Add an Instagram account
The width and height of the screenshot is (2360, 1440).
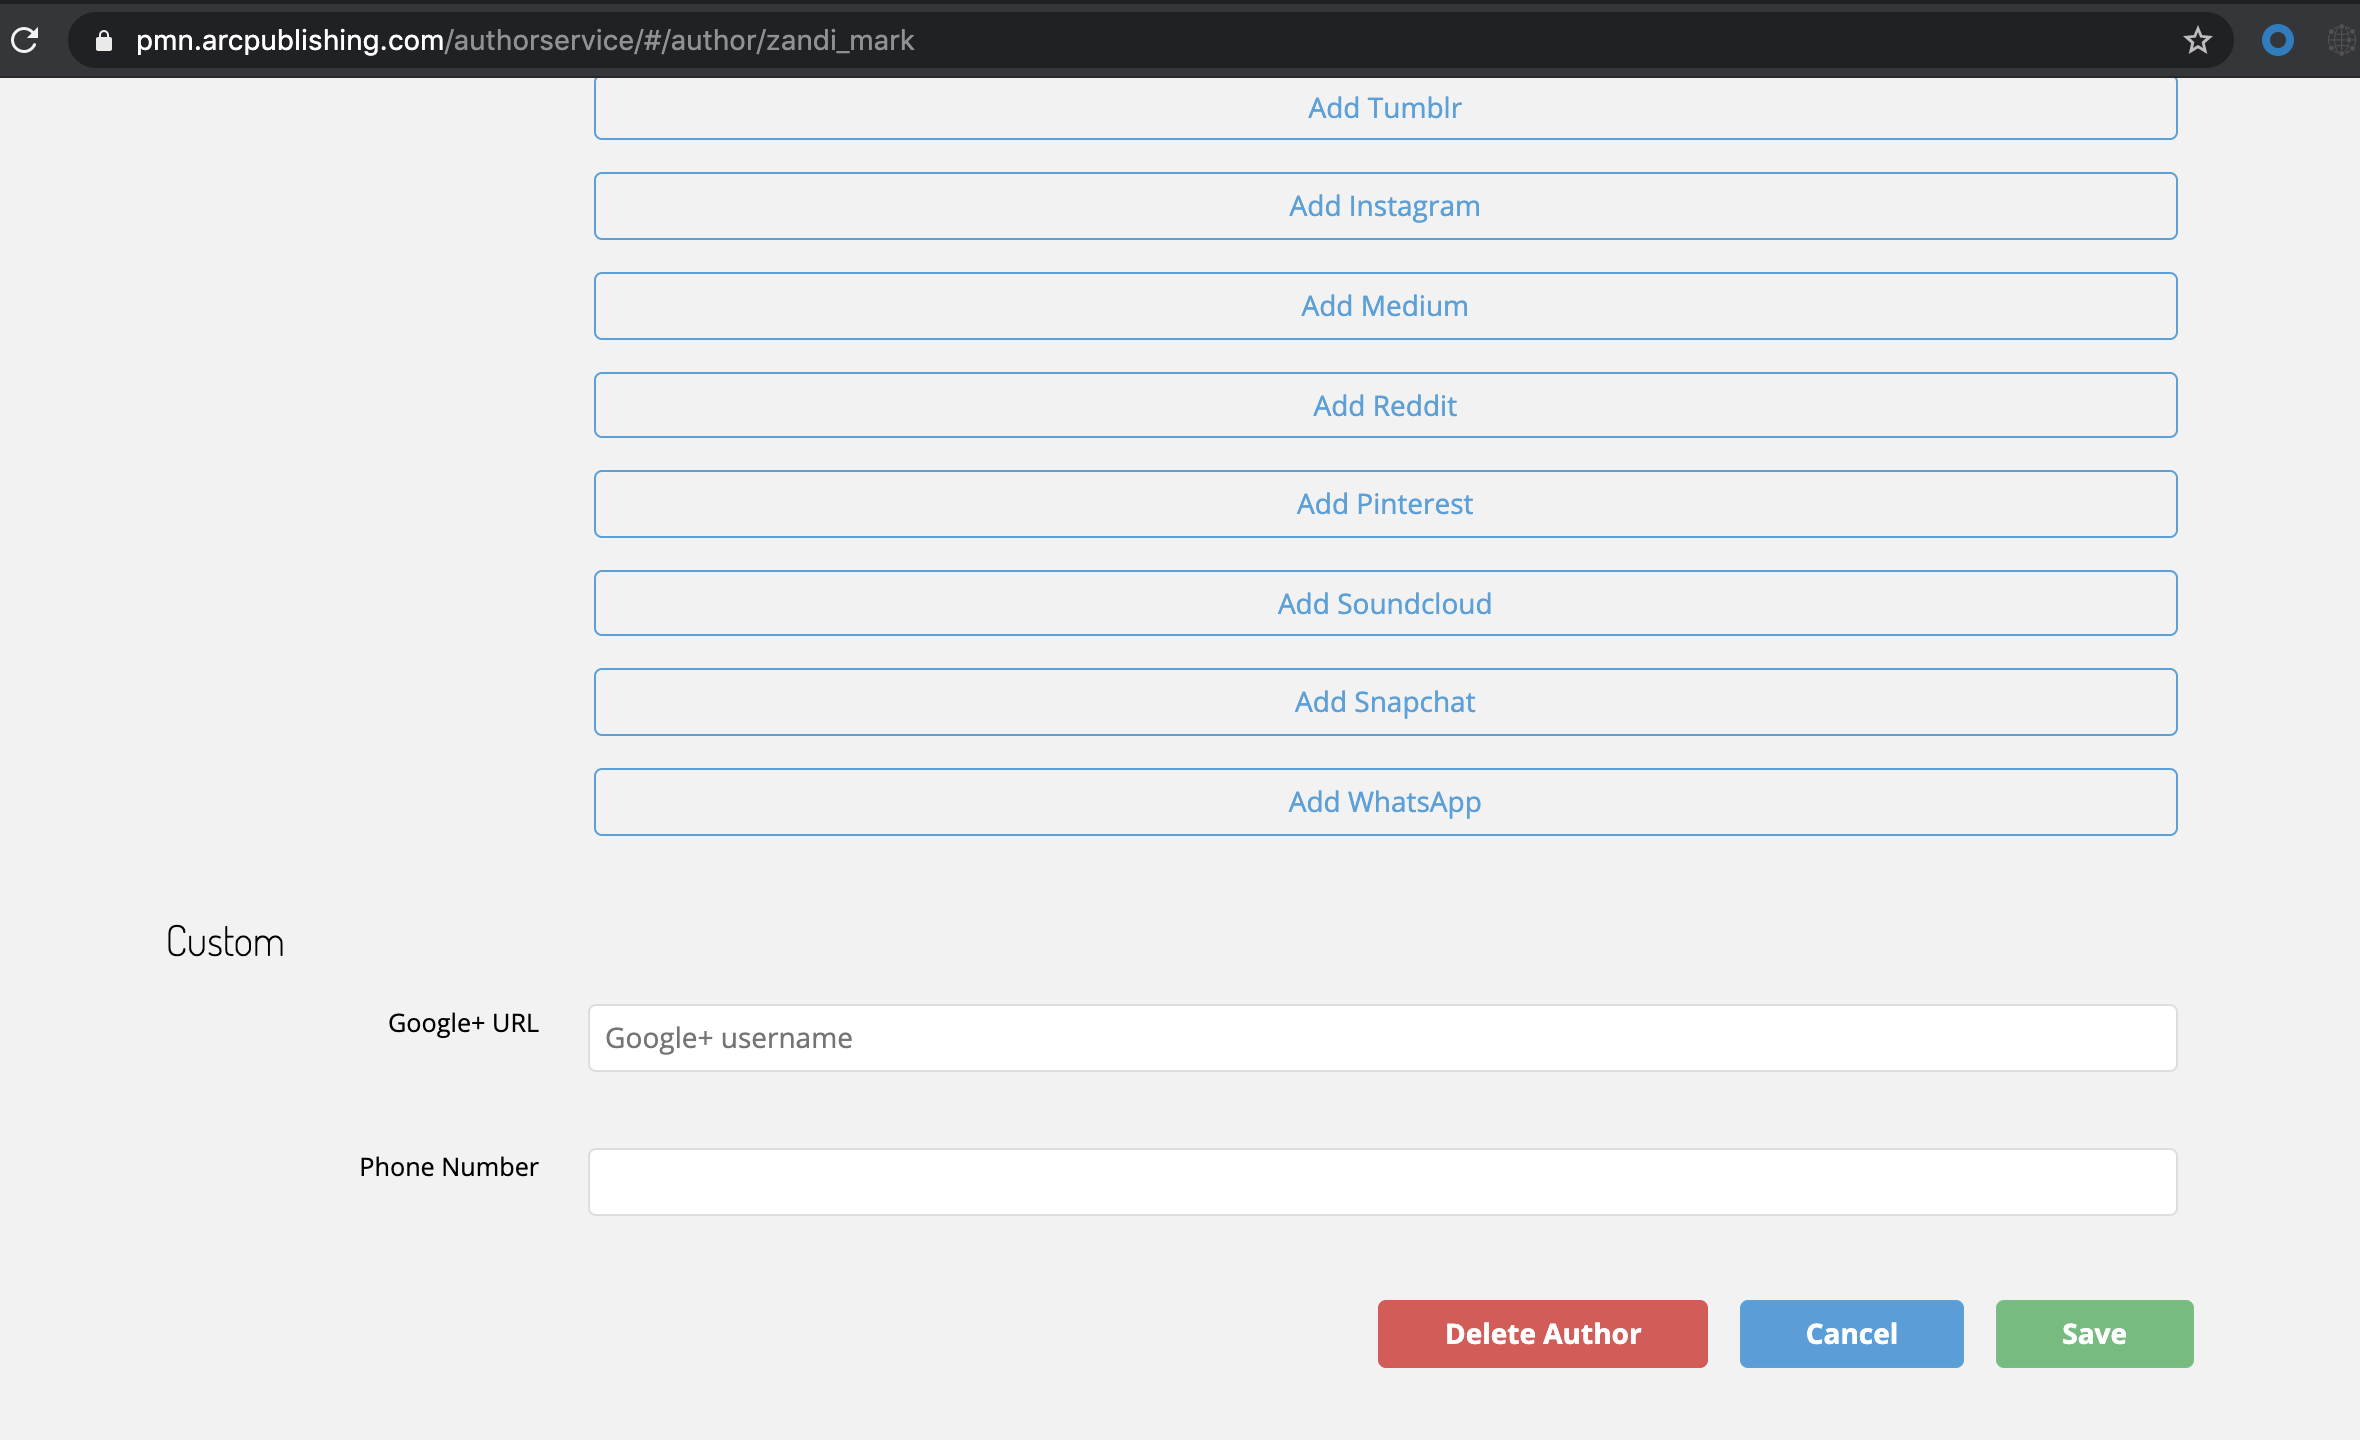pyautogui.click(x=1385, y=206)
